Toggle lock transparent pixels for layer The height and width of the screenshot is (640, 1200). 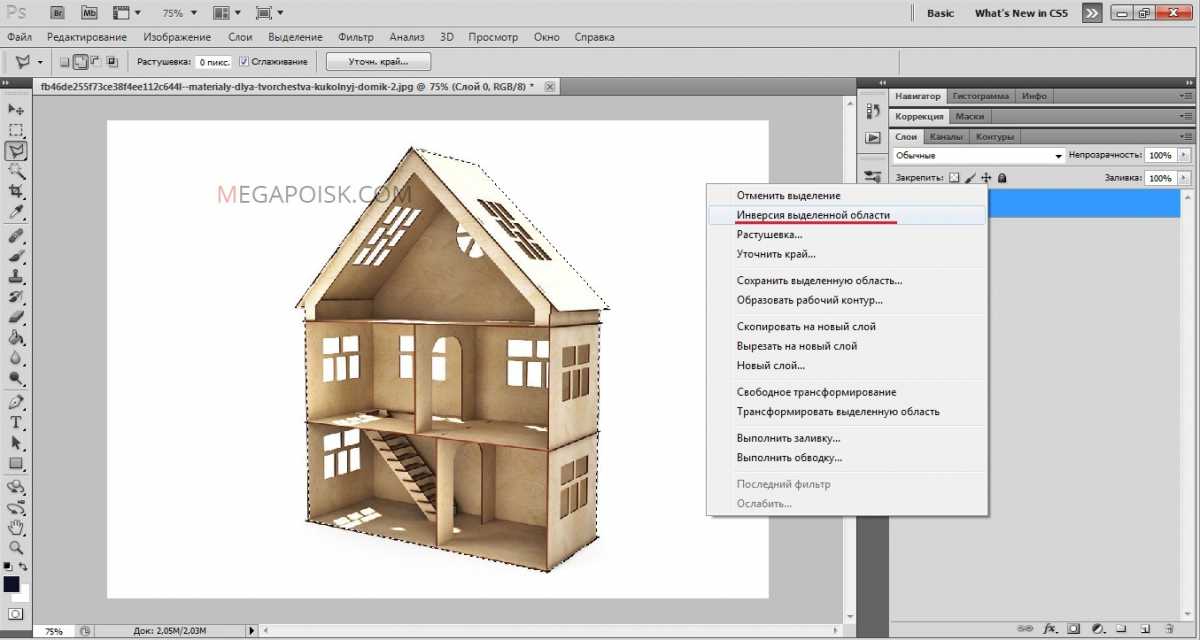(953, 178)
